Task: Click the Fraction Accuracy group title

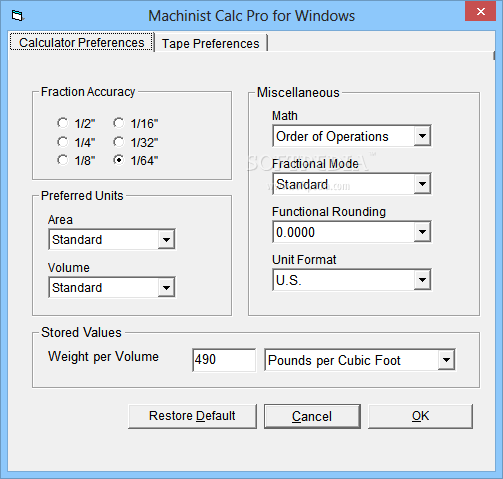Action: [x=88, y=92]
